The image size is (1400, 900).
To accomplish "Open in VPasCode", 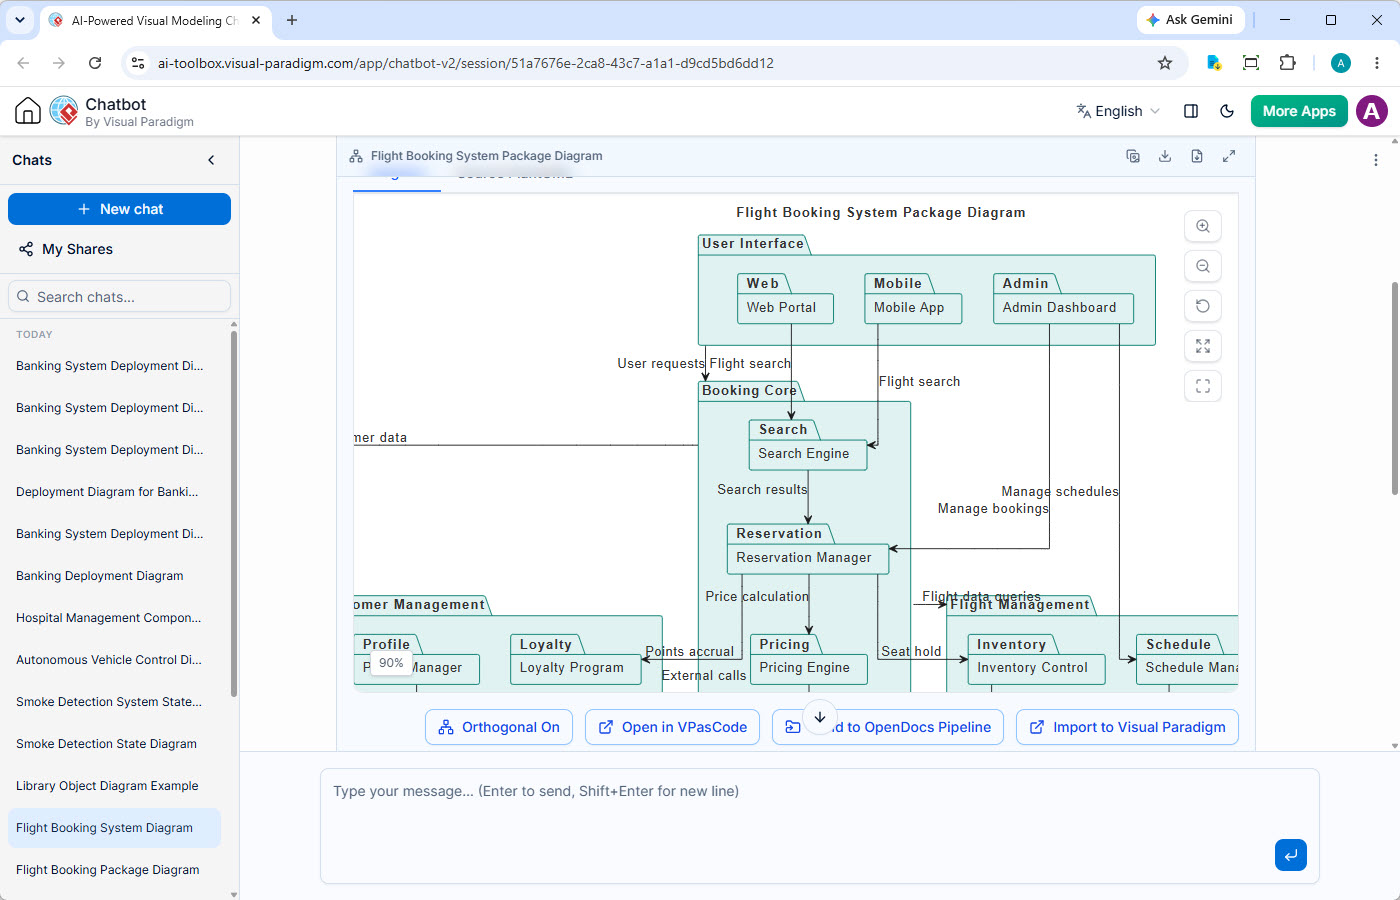I will [x=672, y=727].
